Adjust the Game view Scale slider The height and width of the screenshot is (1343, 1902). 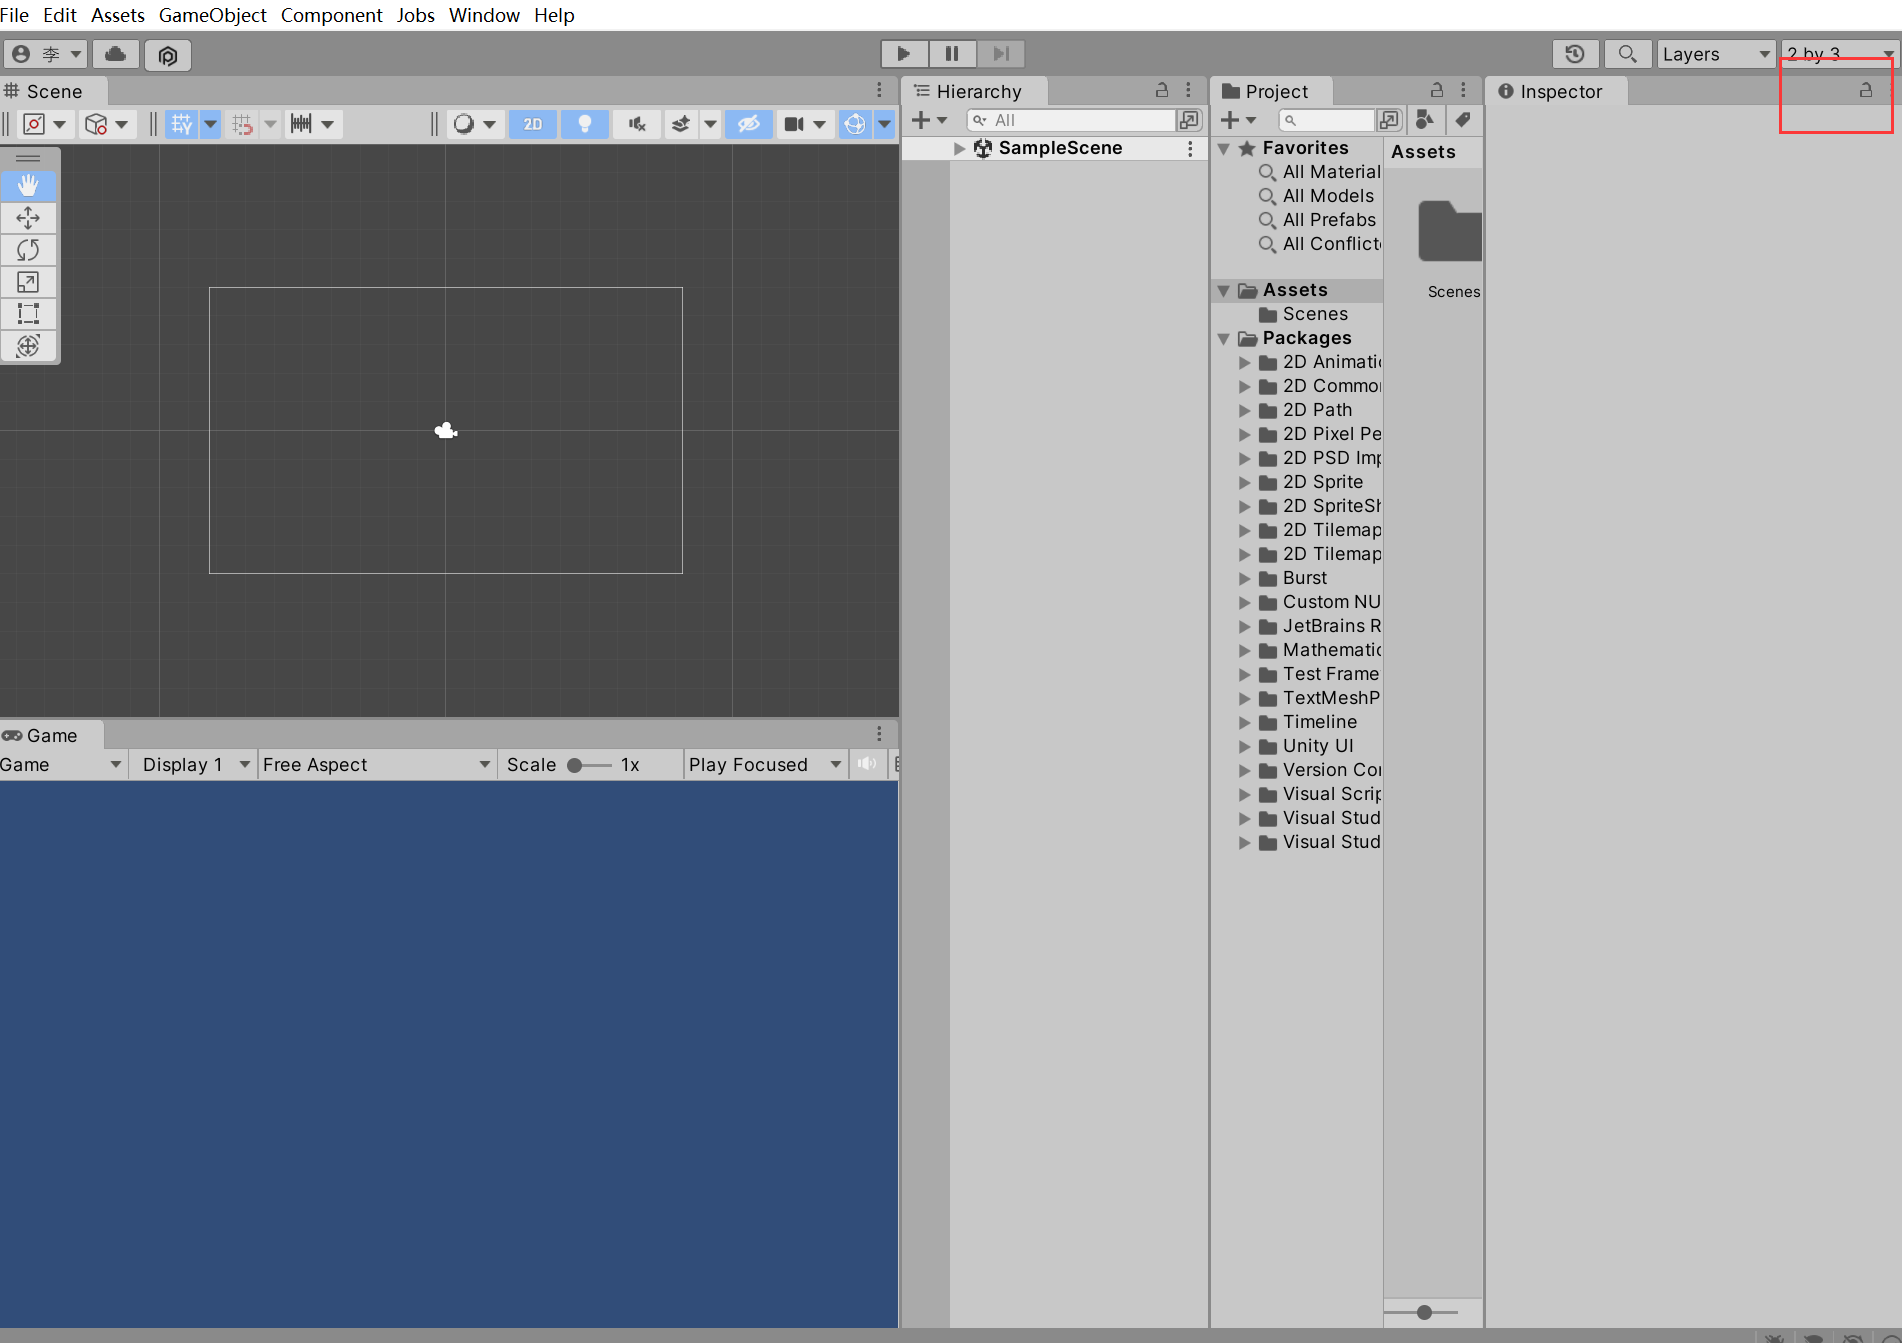(x=589, y=765)
